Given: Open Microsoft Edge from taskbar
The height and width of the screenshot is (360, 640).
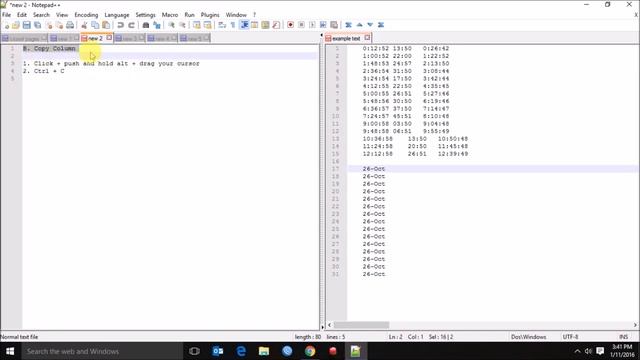Looking at the screenshot, I should [x=241, y=351].
